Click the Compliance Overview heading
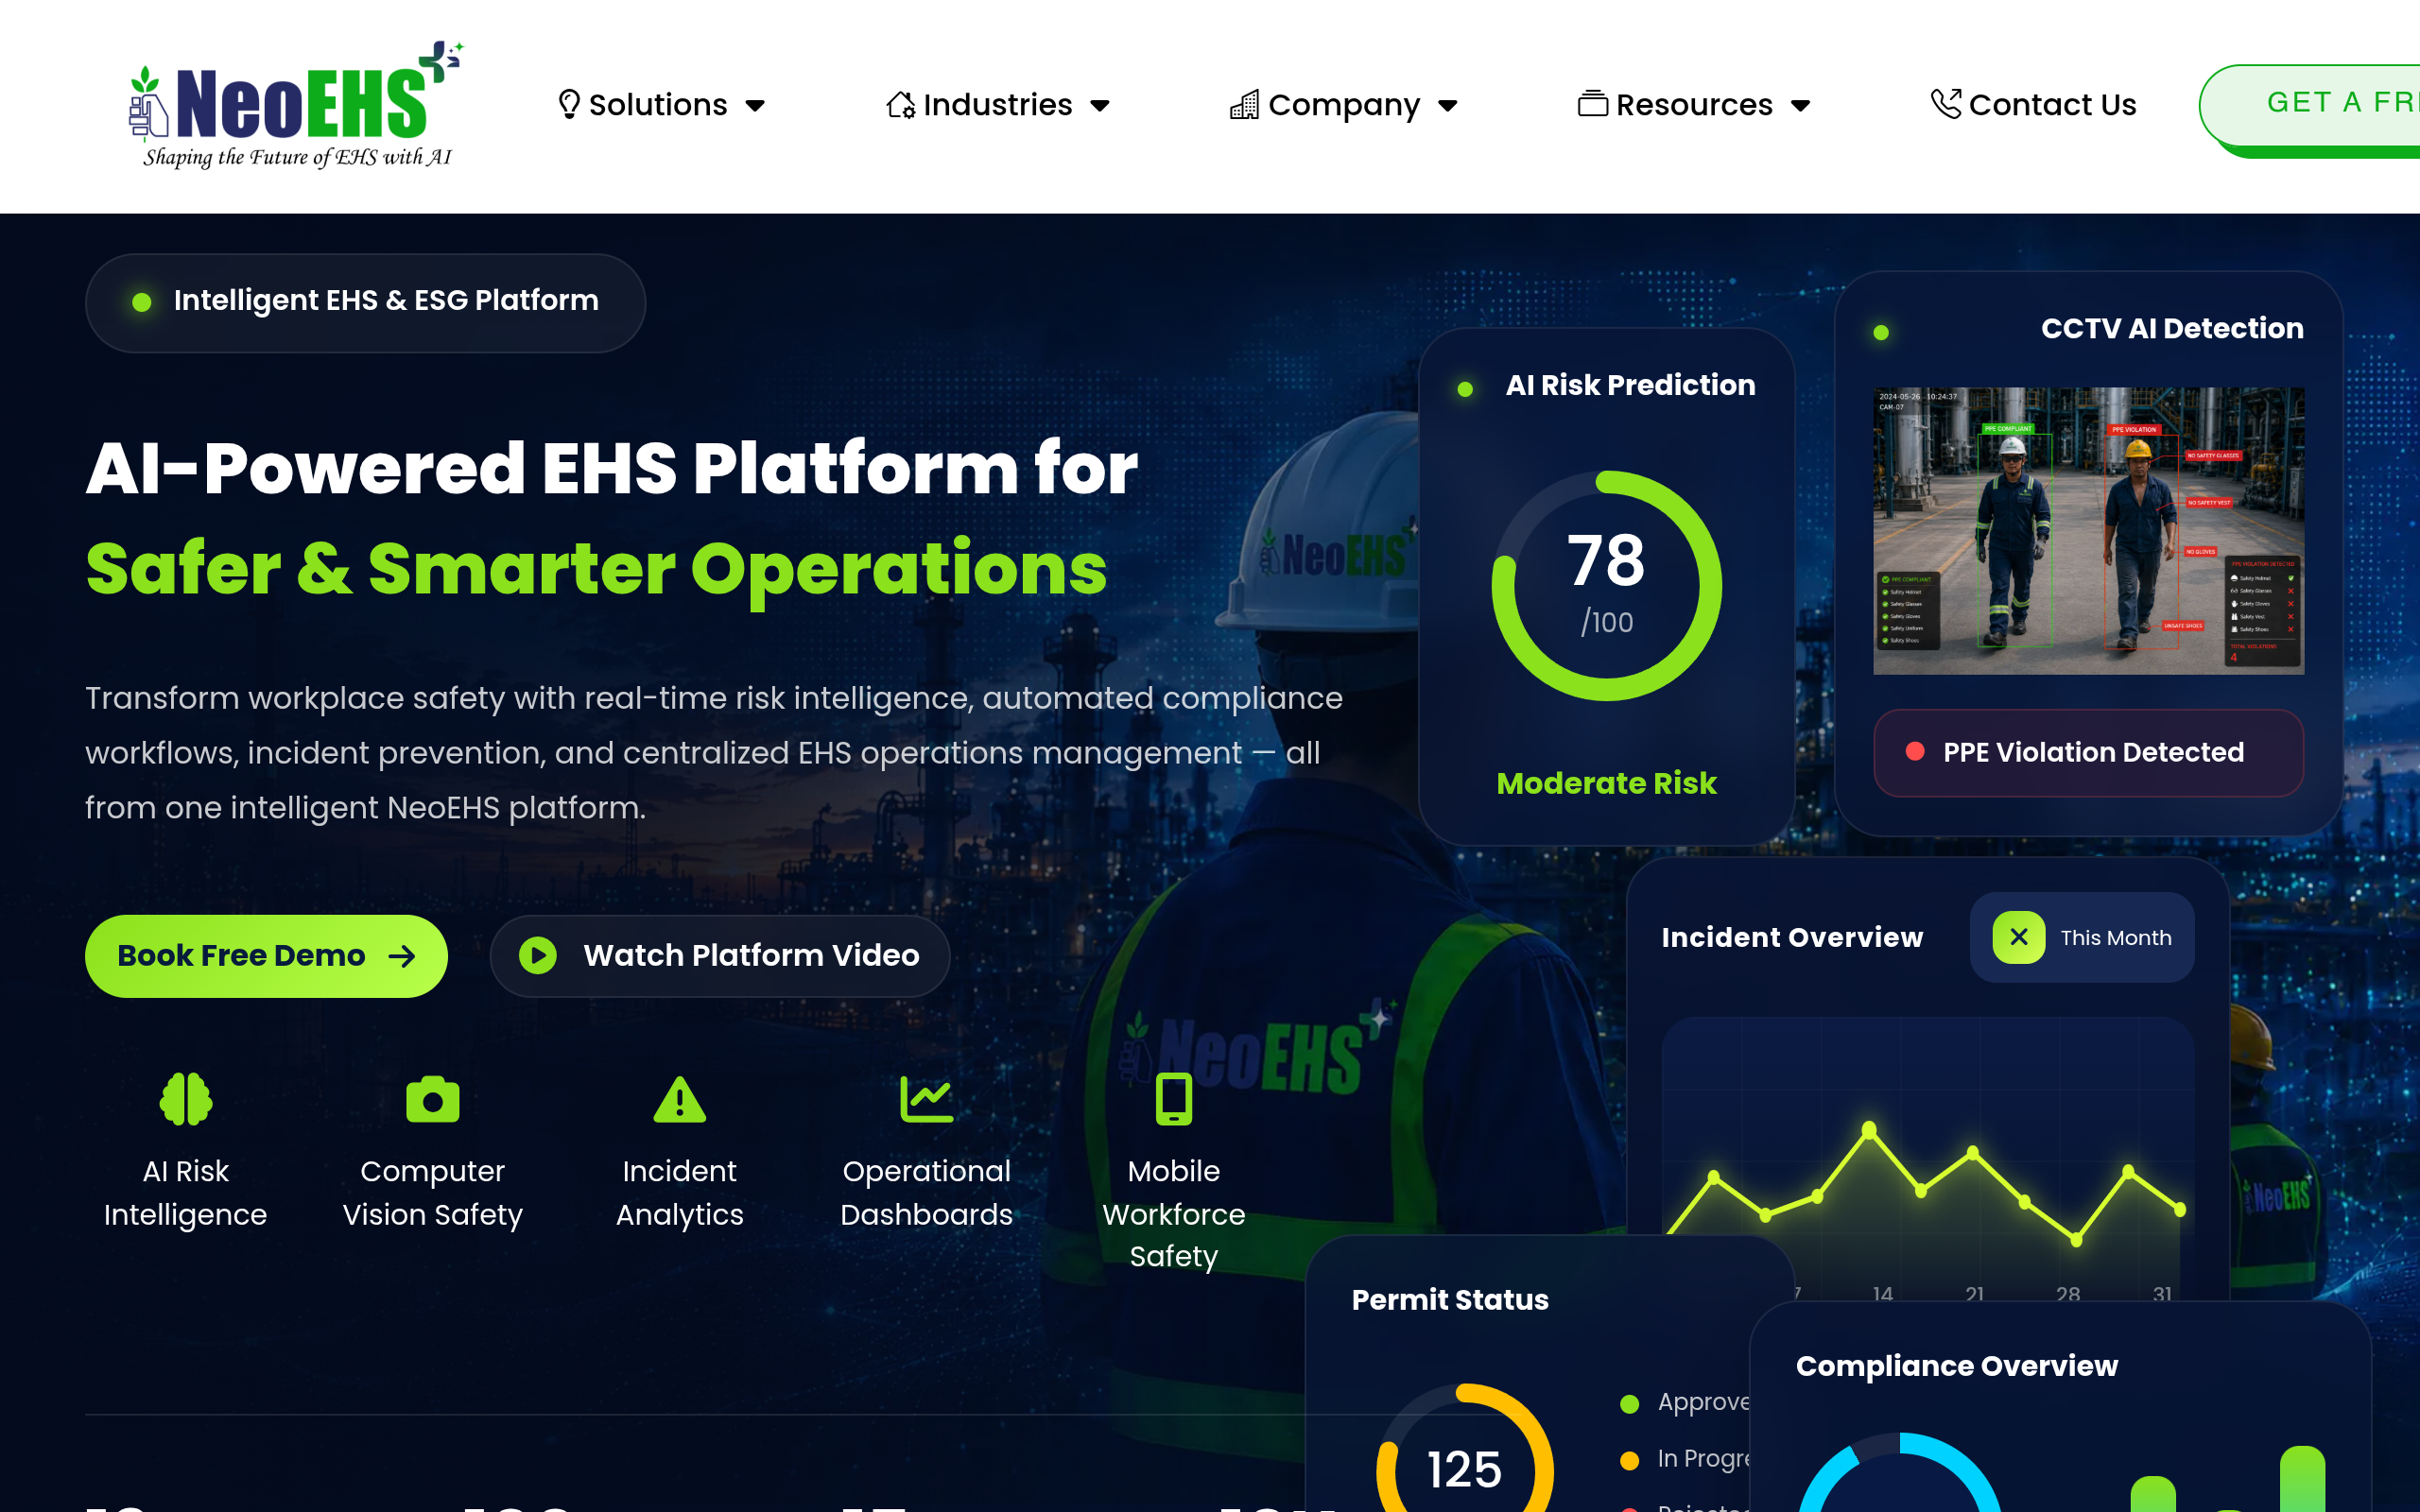This screenshot has height=1512, width=2420. 1956,1366
